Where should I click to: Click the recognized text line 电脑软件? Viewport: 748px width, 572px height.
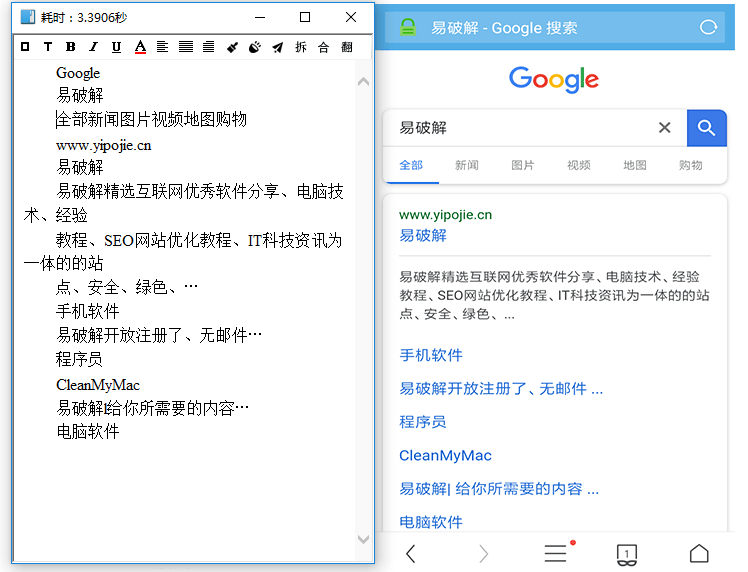(87, 431)
